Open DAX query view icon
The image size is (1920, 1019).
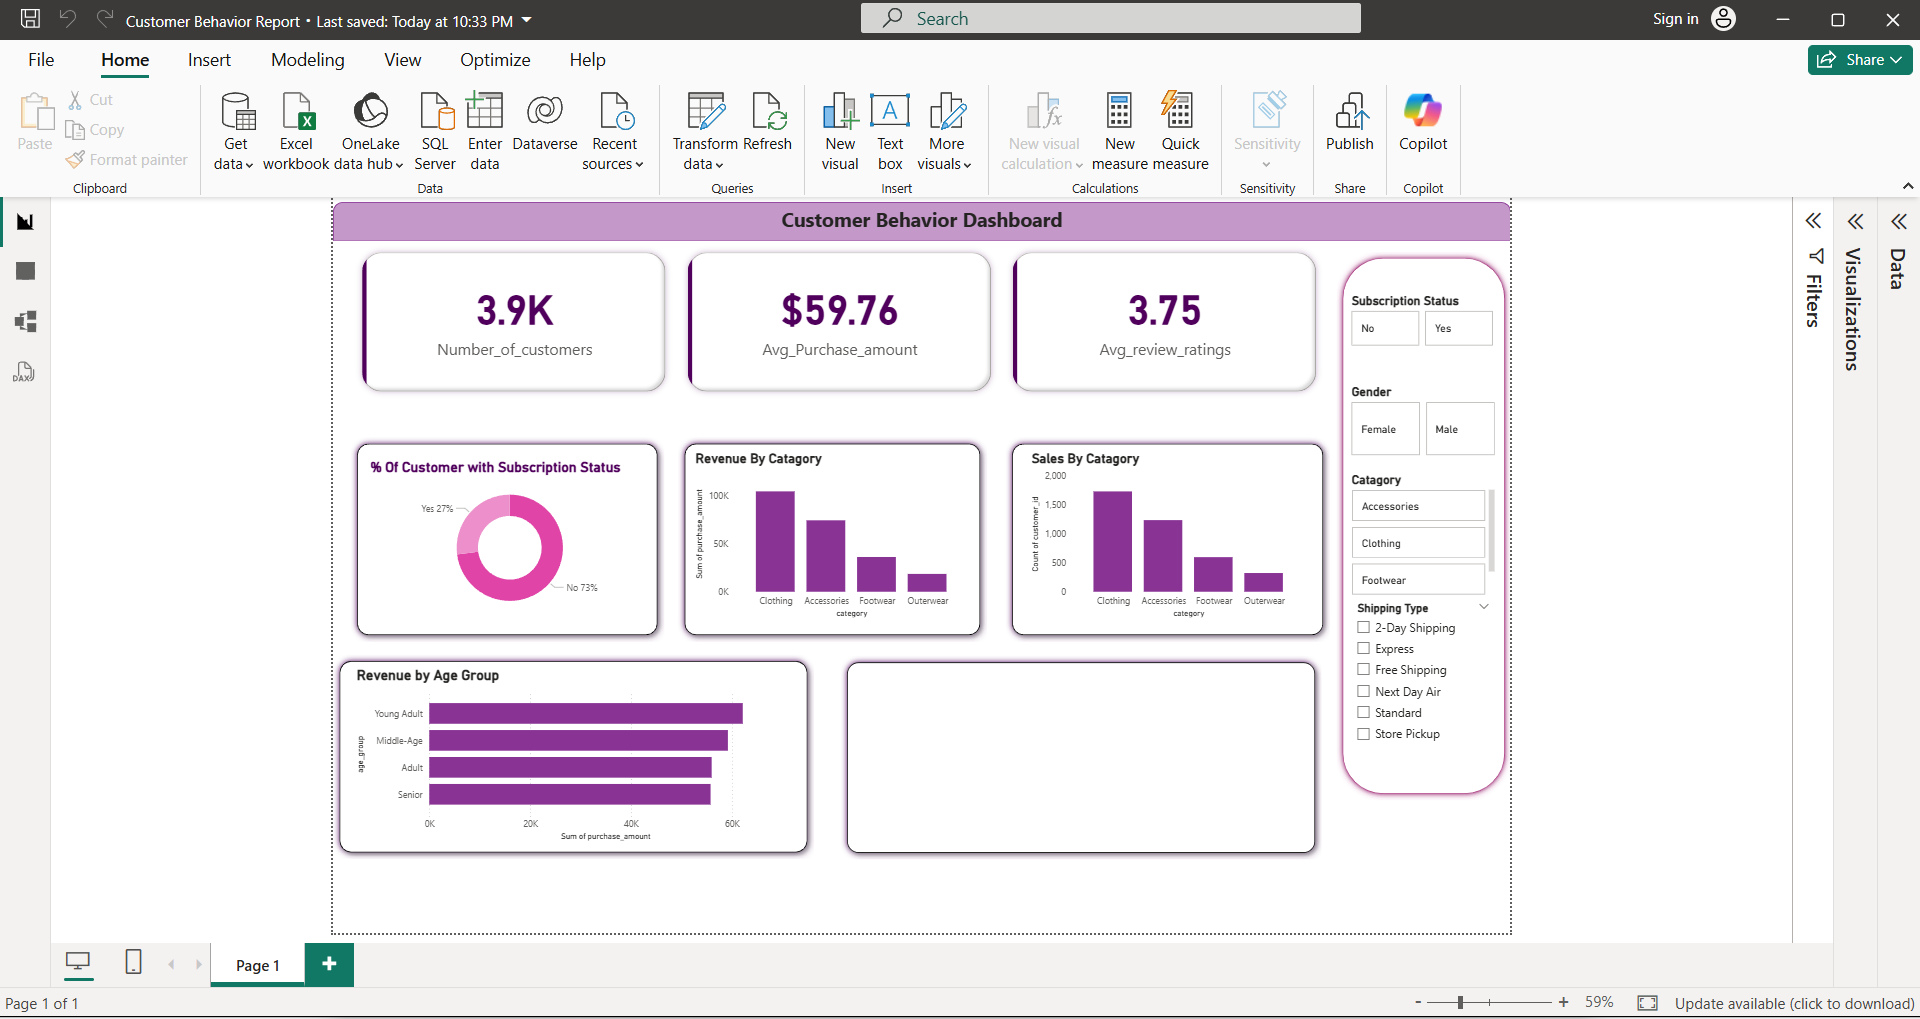click(25, 372)
